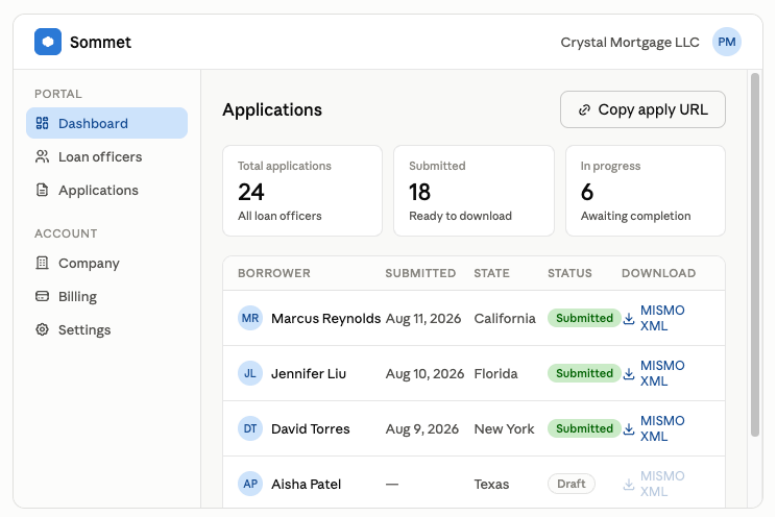The height and width of the screenshot is (517, 775).
Task: Select the In progress stats card
Action: (646, 190)
